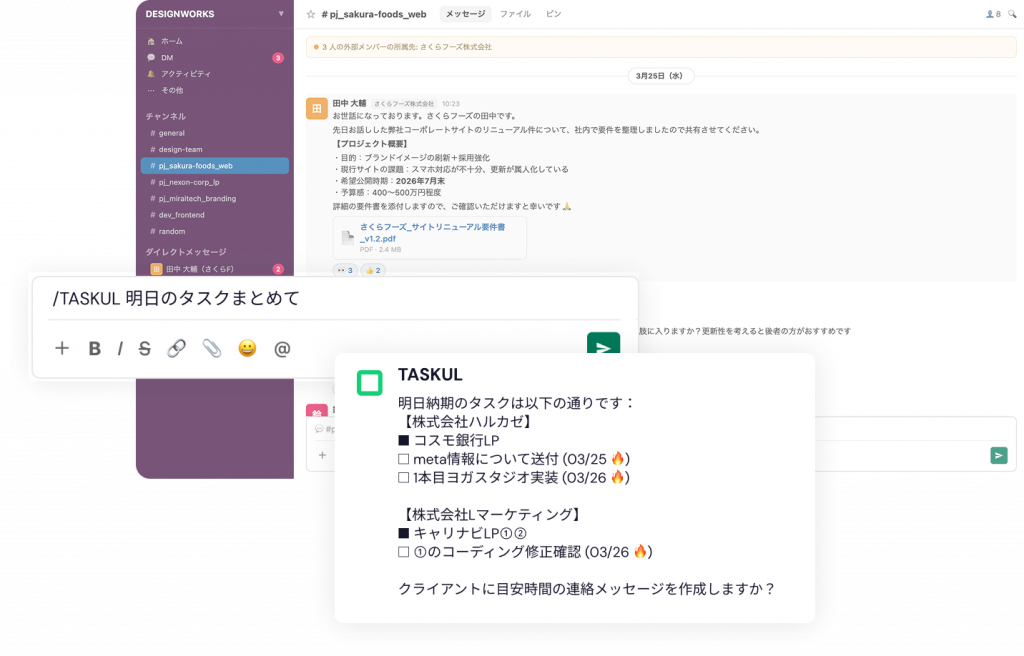Click the speech bubble icon beside DM

(152, 57)
